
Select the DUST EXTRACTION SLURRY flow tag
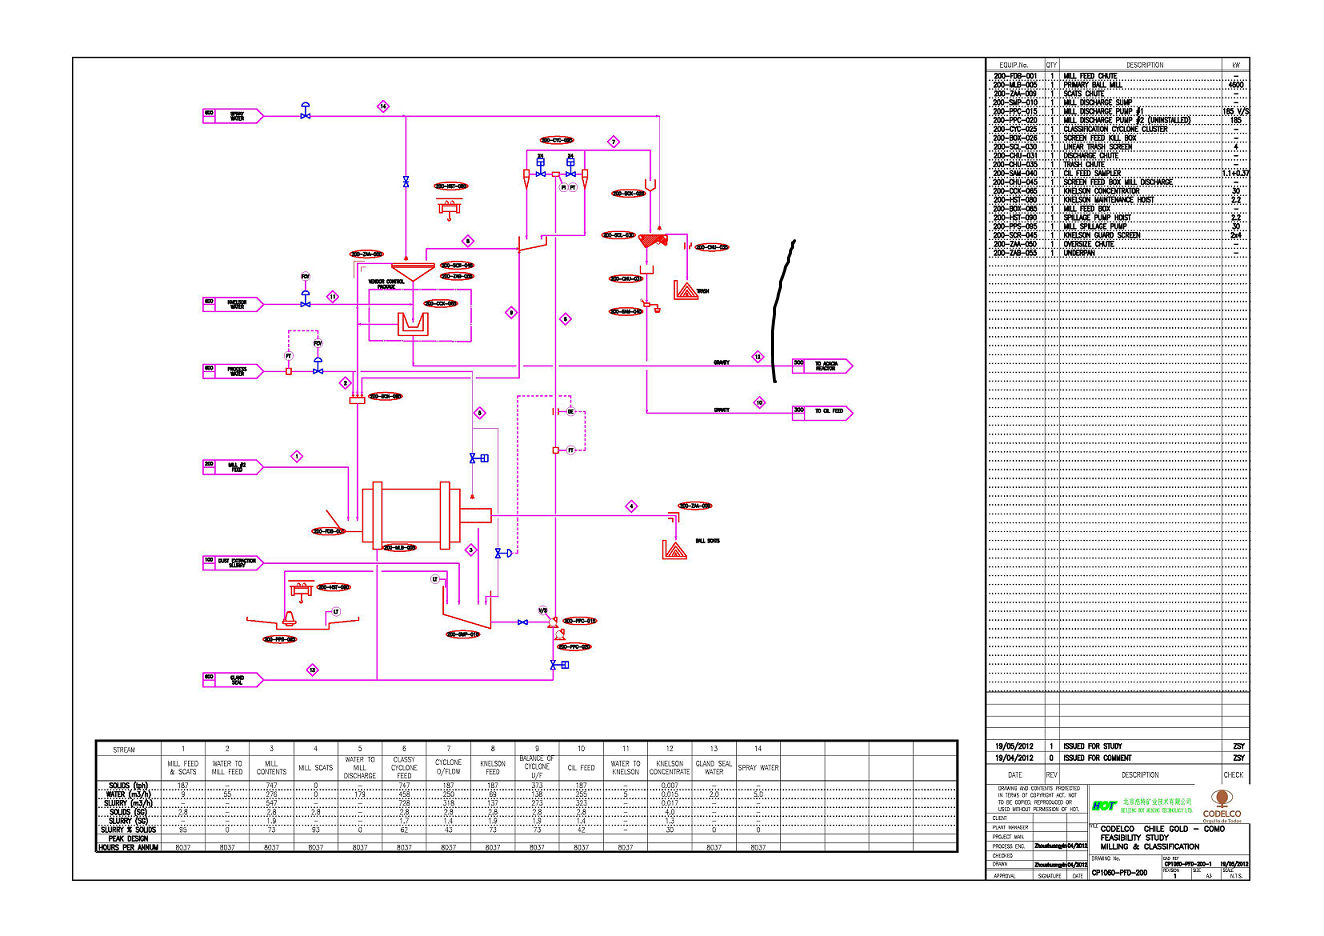coord(233,562)
